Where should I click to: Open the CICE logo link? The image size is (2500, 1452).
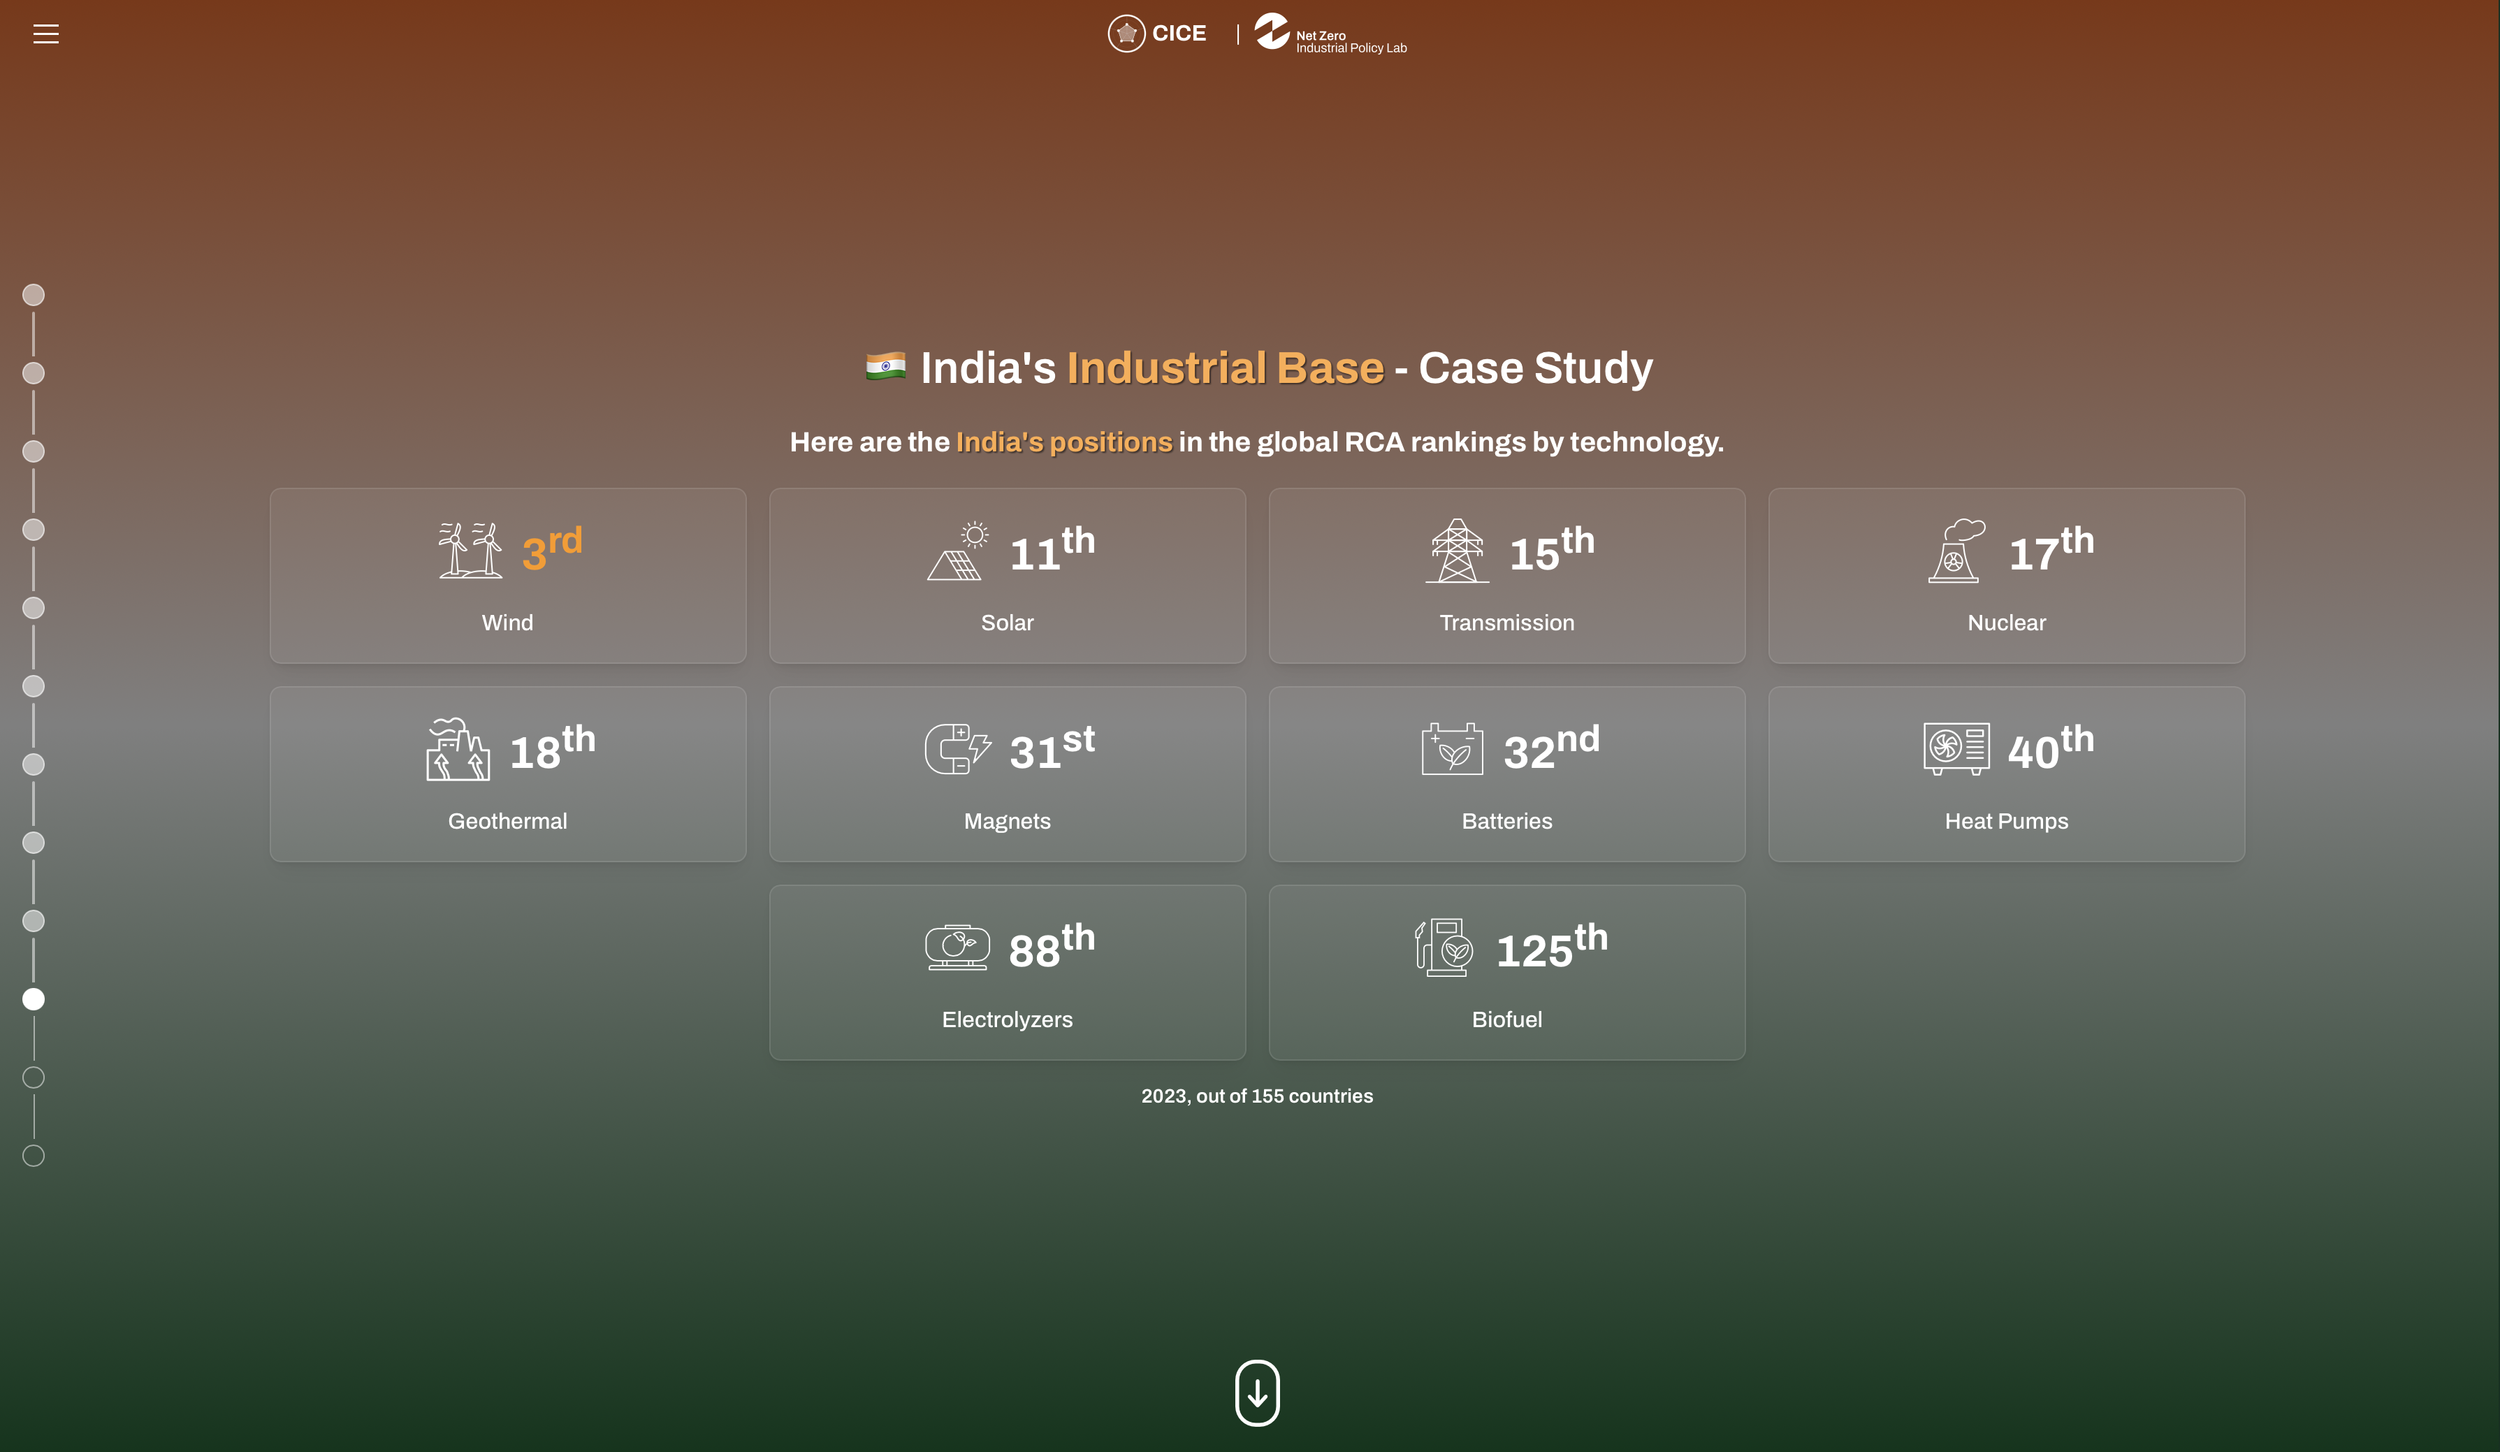coord(1157,34)
